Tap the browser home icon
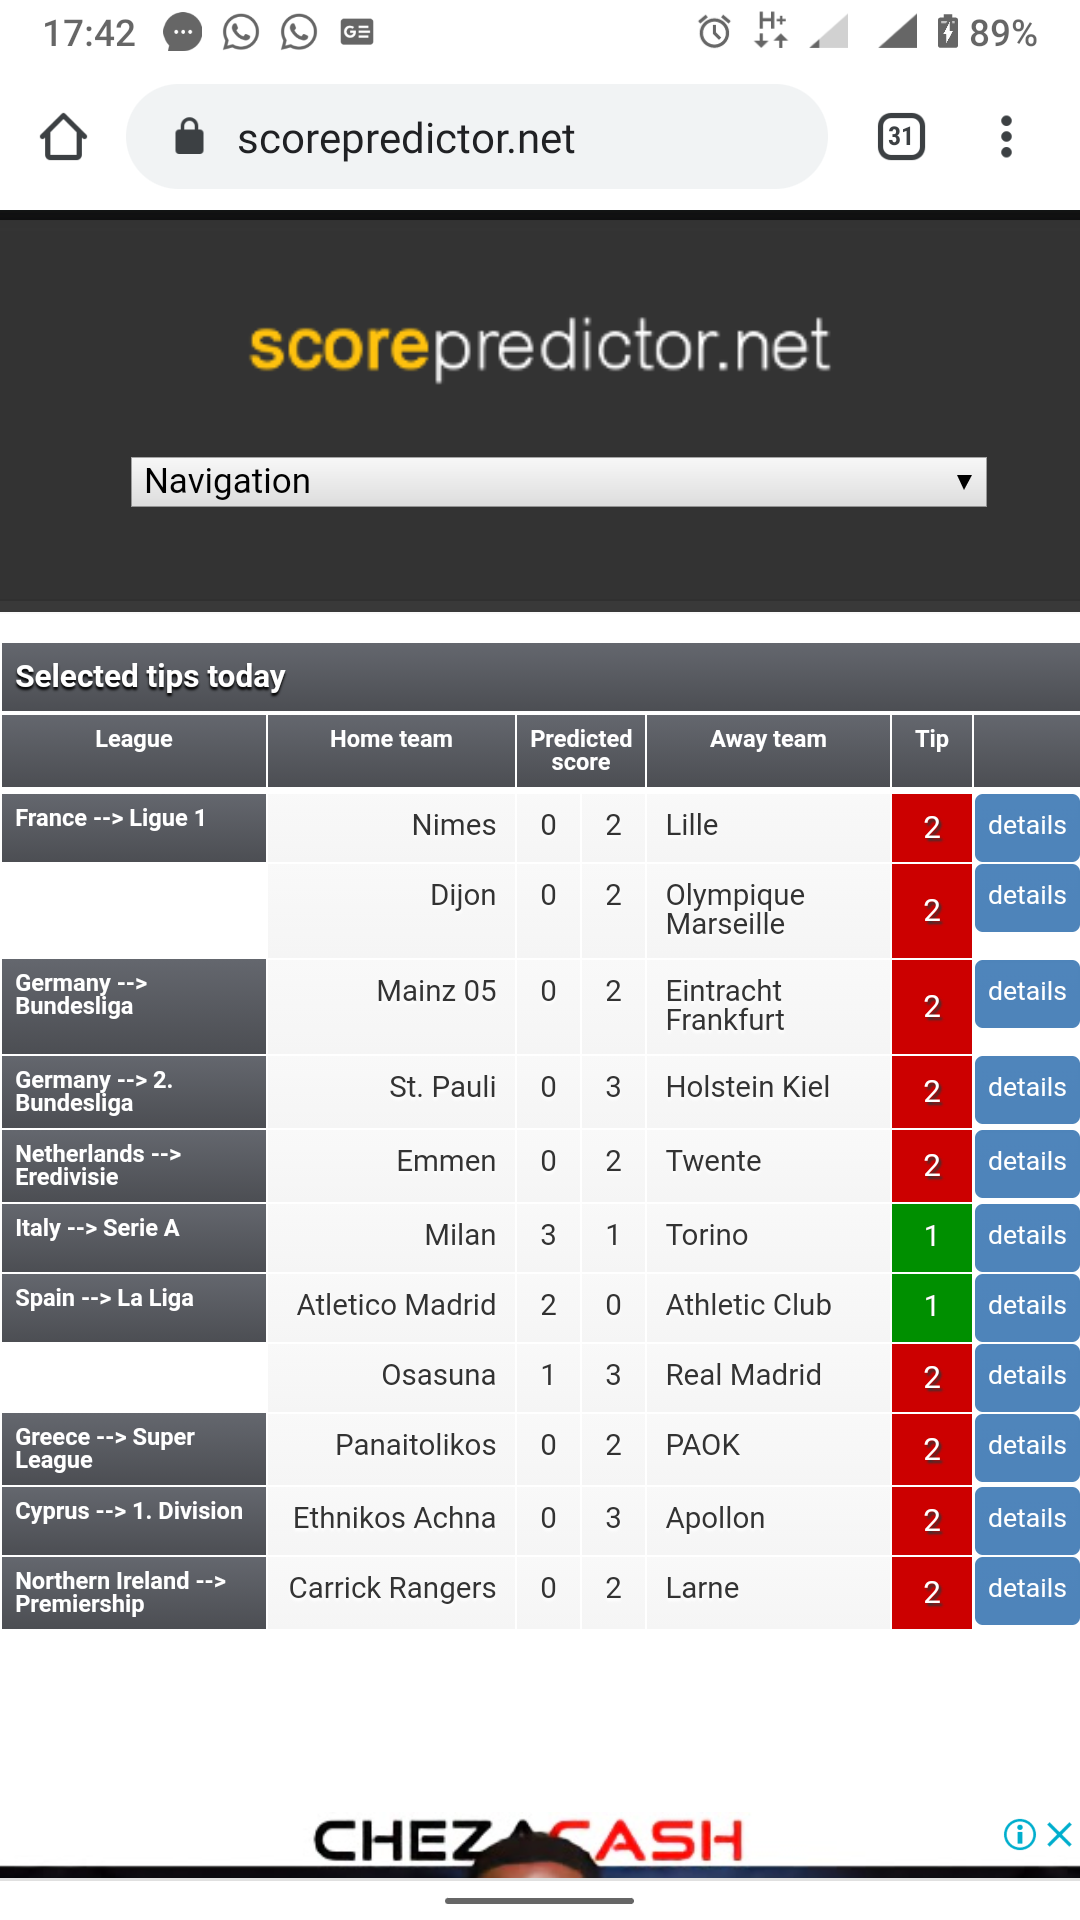 pyautogui.click(x=63, y=137)
